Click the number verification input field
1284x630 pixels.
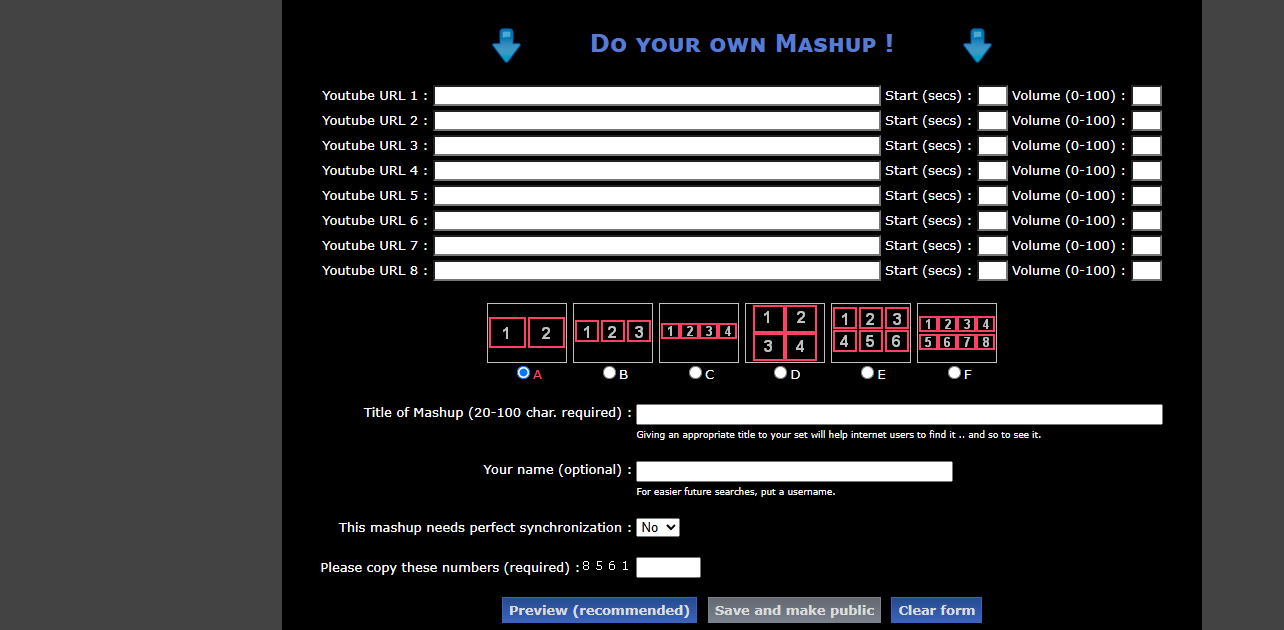667,567
